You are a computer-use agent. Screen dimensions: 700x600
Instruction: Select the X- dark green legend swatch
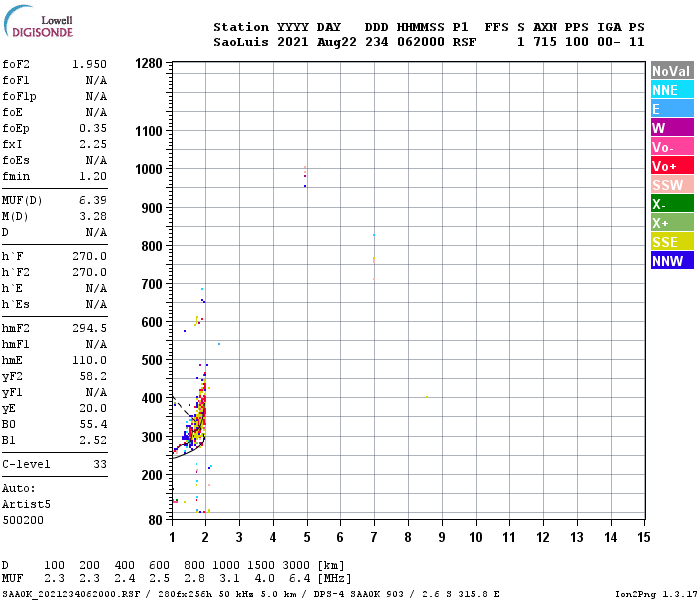(x=672, y=204)
